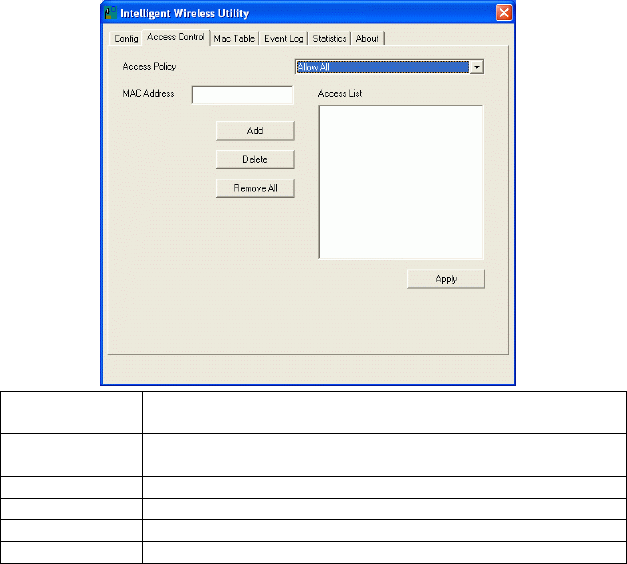Click the Remove All button
The image size is (627, 564).
click(x=255, y=188)
